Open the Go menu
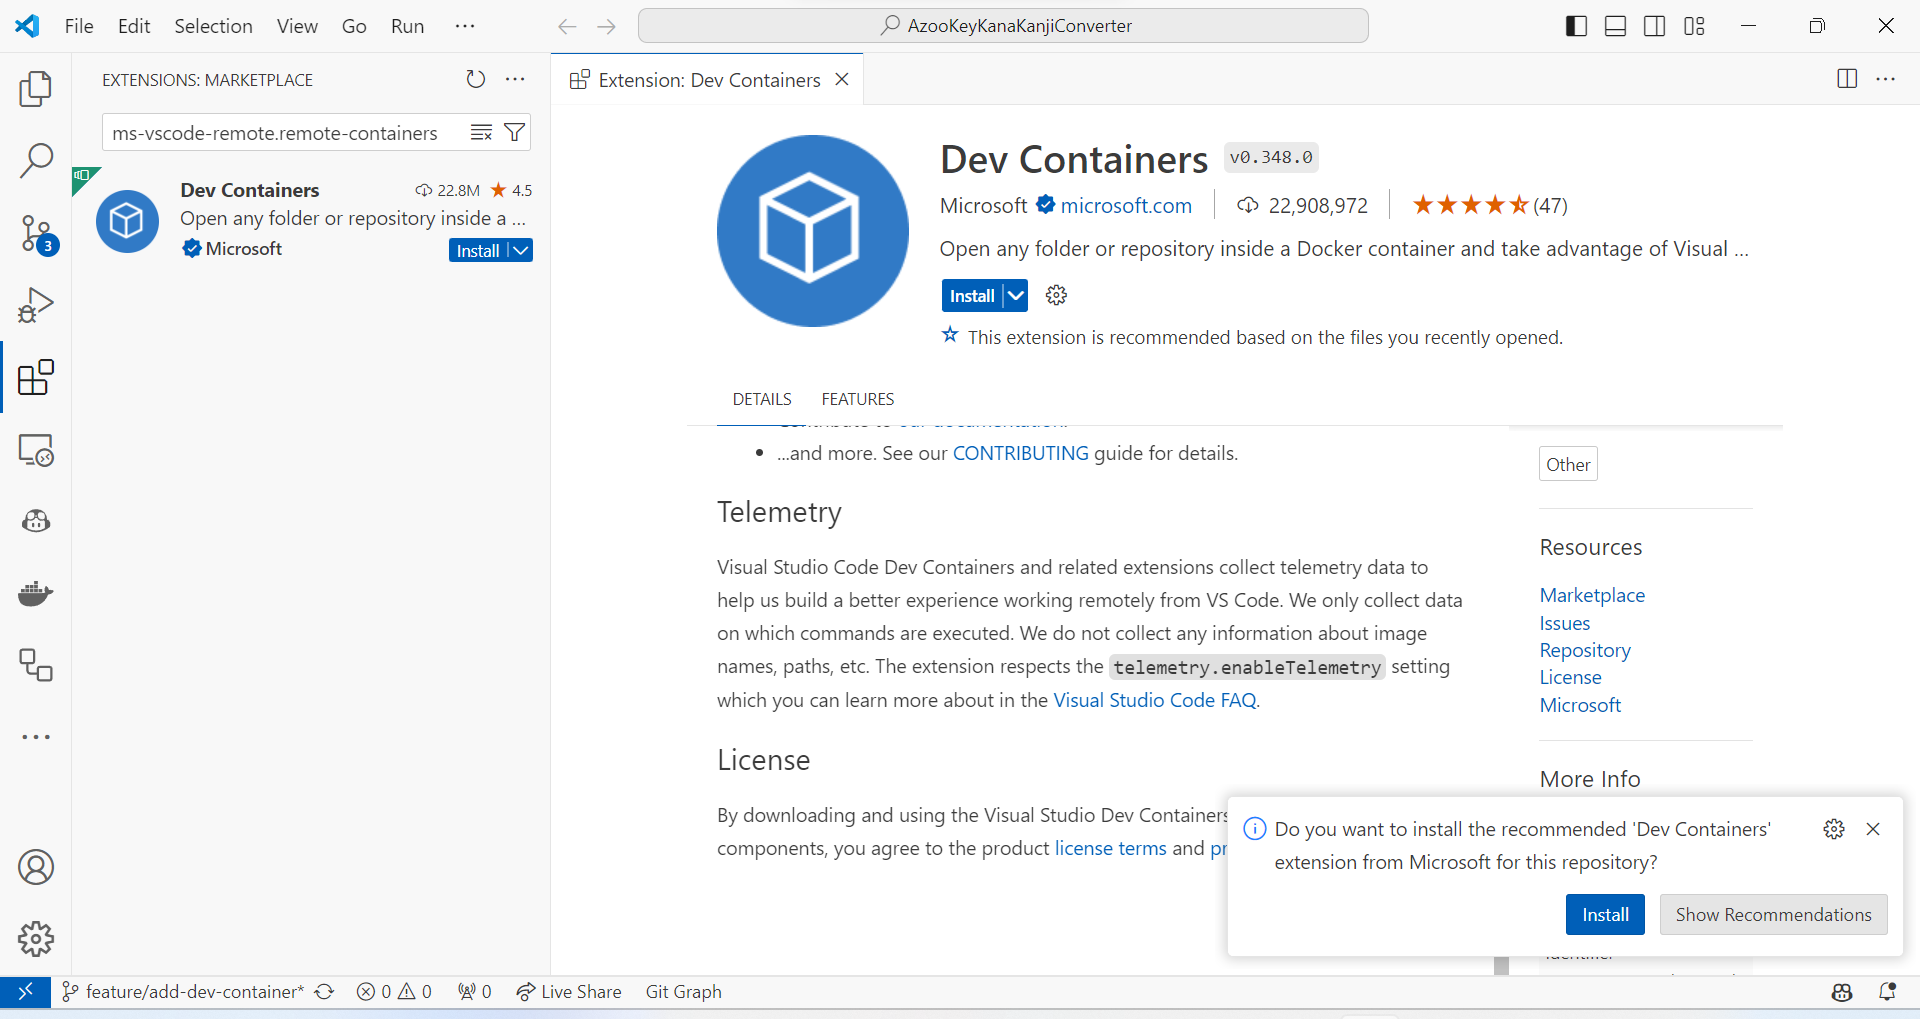 tap(353, 26)
